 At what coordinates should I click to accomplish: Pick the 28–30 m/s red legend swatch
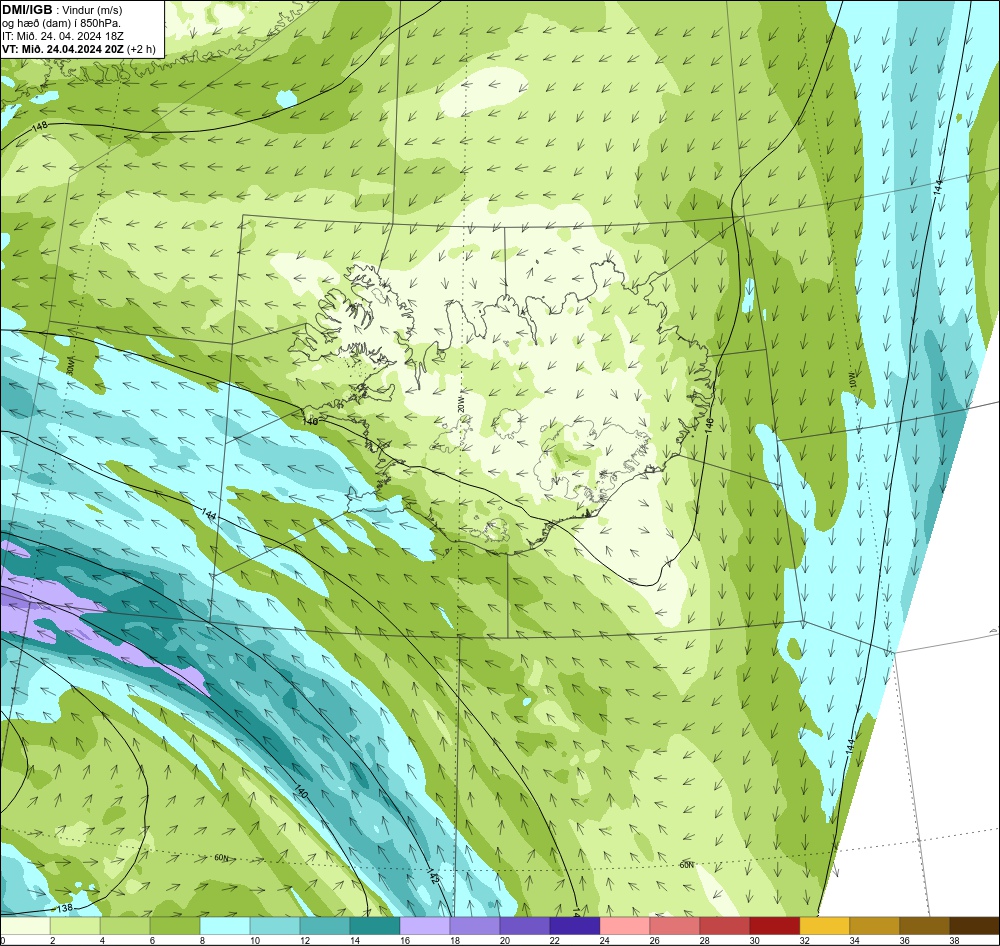(x=724, y=926)
